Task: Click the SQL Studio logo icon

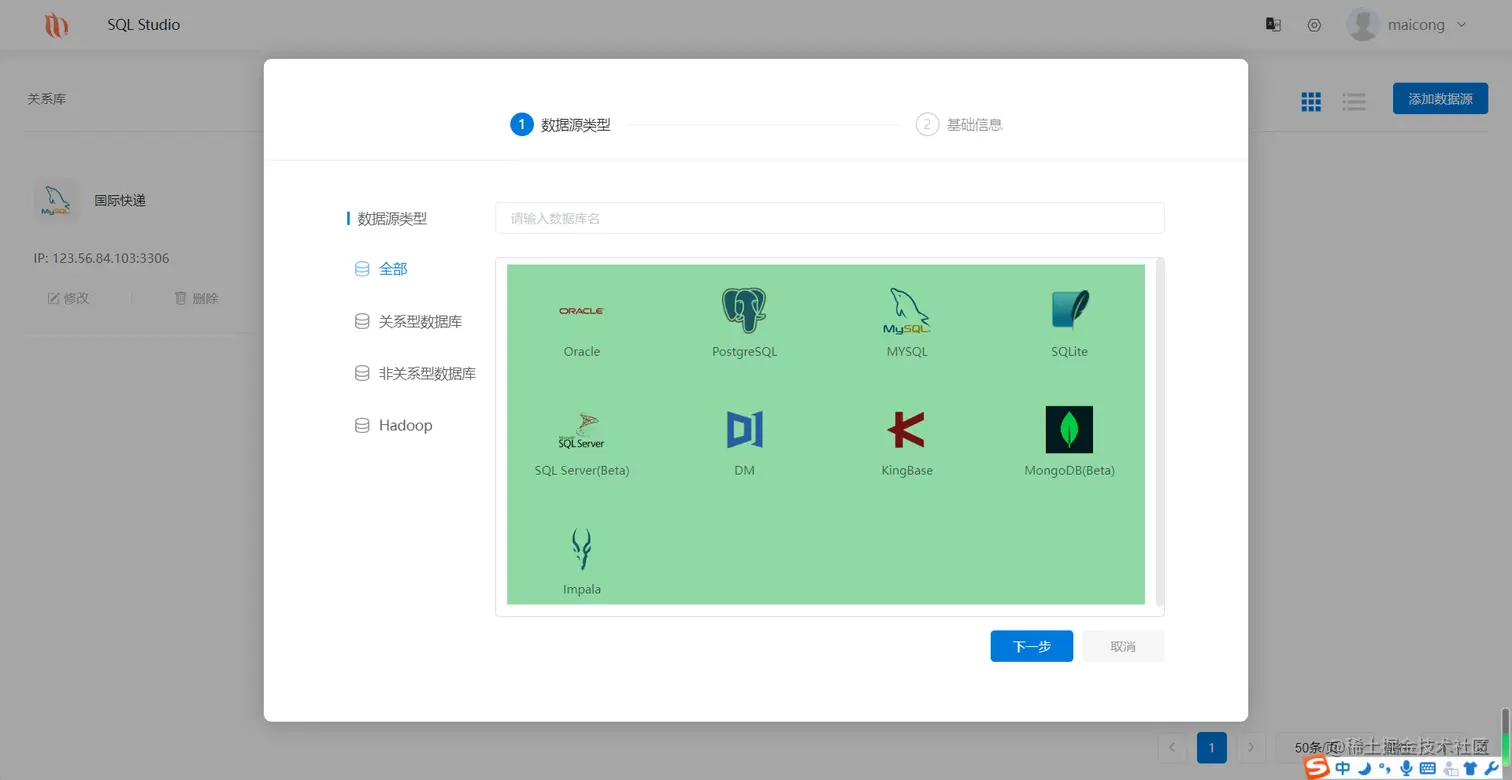Action: (57, 25)
